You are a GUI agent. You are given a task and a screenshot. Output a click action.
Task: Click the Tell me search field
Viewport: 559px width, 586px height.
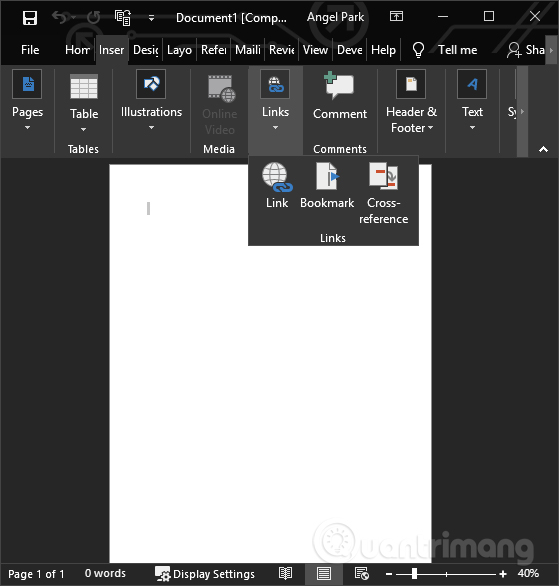[x=457, y=50]
